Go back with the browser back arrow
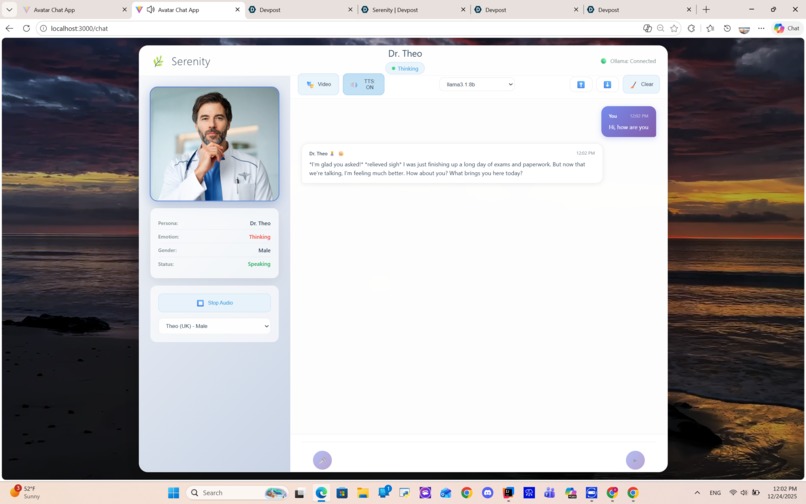 pos(9,28)
